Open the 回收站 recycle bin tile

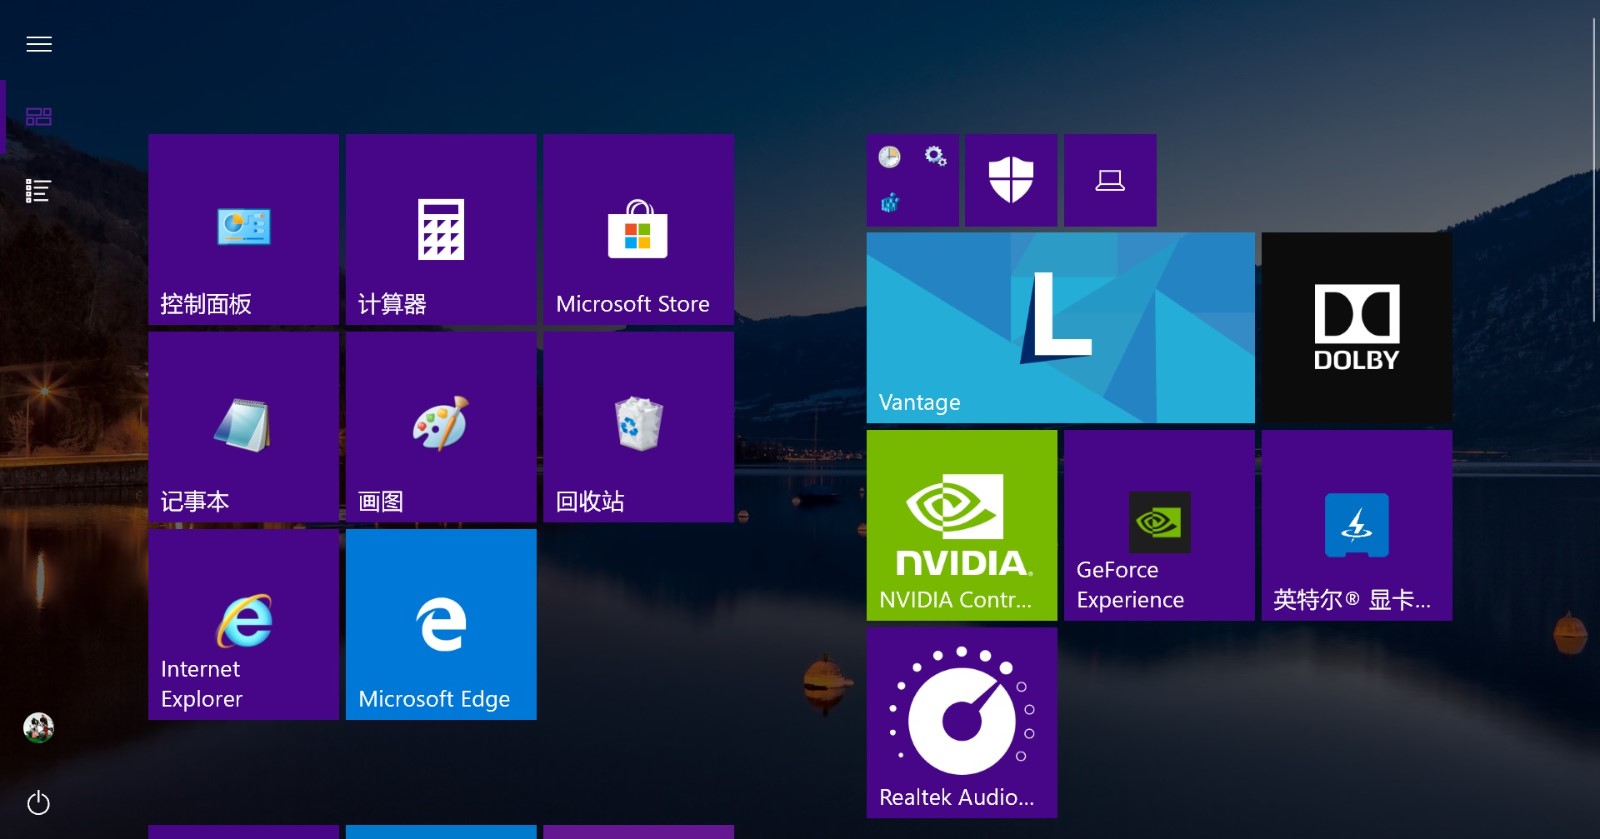tap(639, 427)
